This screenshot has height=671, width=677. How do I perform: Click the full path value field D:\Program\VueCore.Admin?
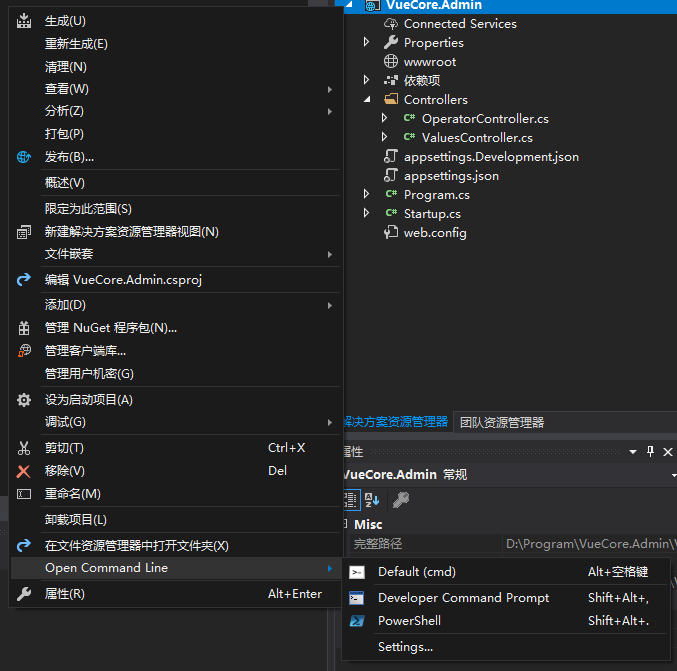pyautogui.click(x=590, y=544)
